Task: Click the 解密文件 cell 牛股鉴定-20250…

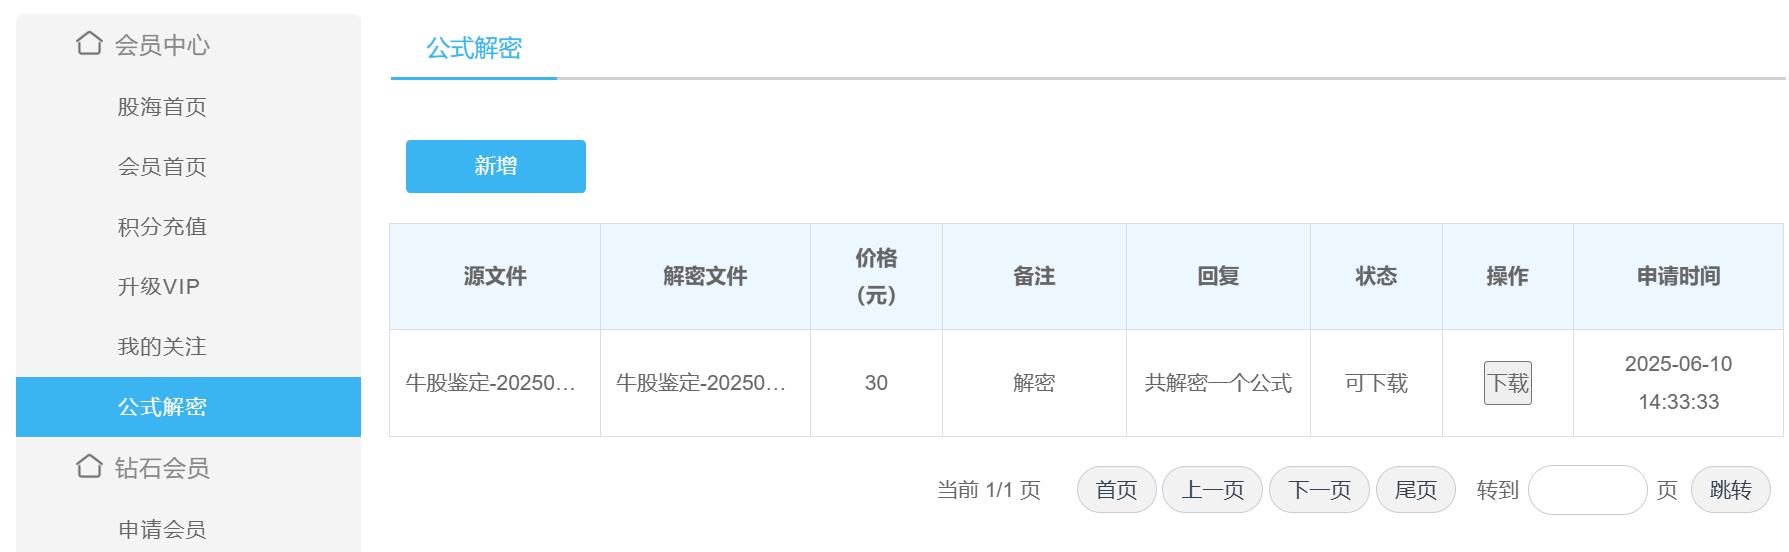Action: click(701, 383)
